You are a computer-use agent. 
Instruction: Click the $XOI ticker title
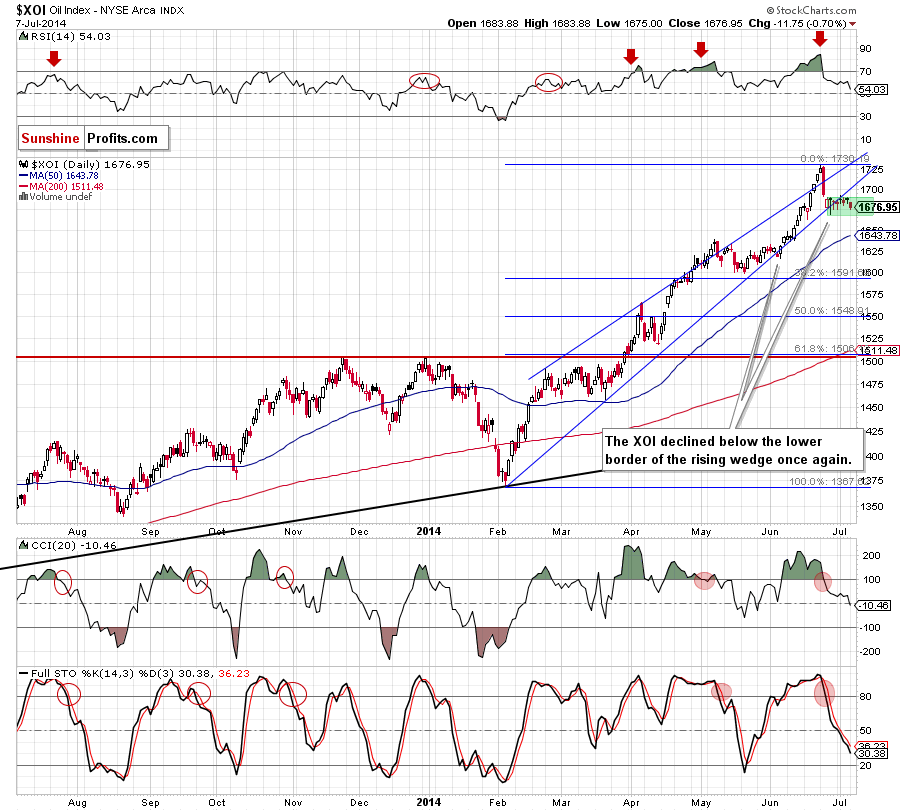click(x=30, y=10)
